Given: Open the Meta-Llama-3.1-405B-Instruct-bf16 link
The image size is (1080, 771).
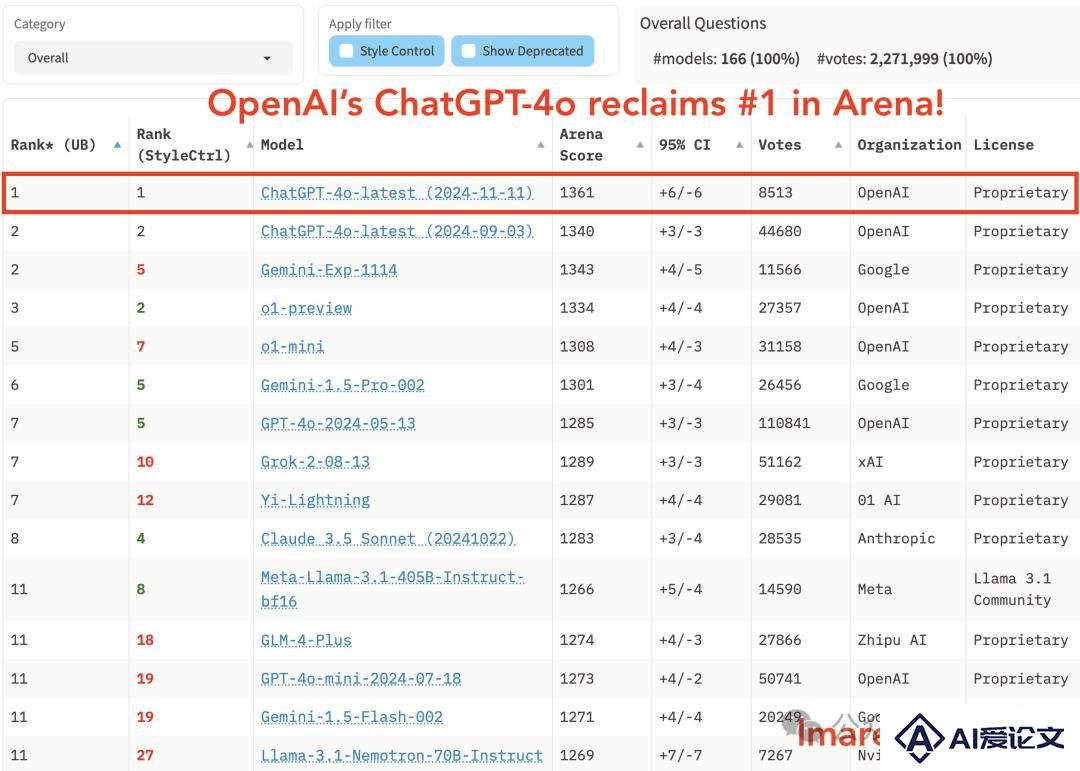Looking at the screenshot, I should (x=393, y=589).
